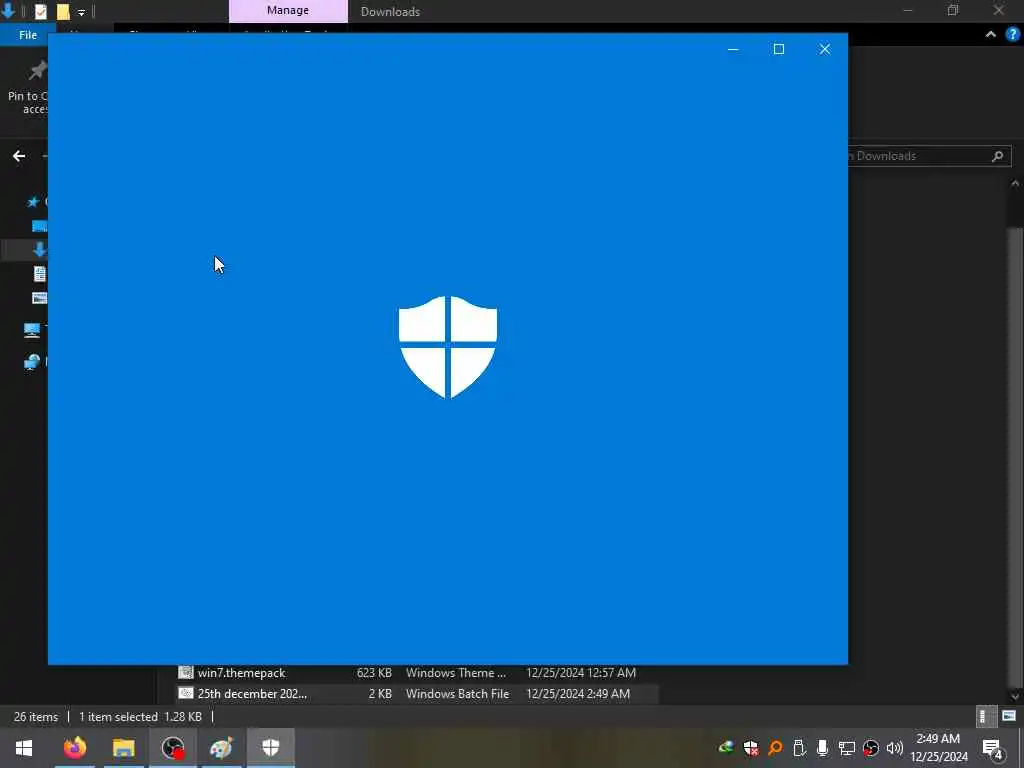Click the Quick access star in sidebar
The height and width of the screenshot is (768, 1024).
click(33, 202)
